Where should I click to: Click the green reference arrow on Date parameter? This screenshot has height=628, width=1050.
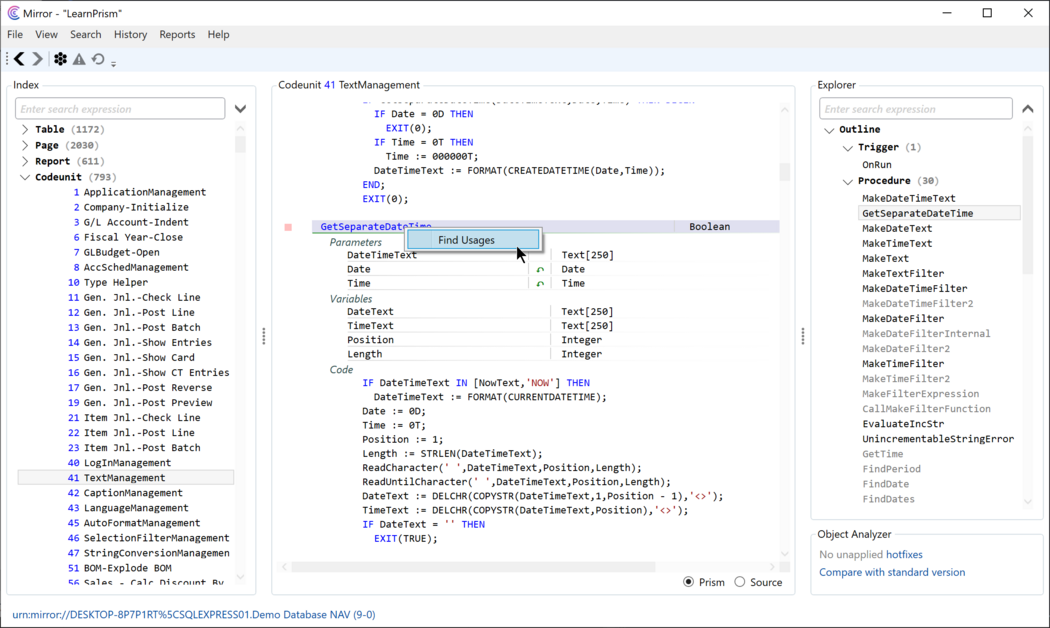pyautogui.click(x=540, y=269)
